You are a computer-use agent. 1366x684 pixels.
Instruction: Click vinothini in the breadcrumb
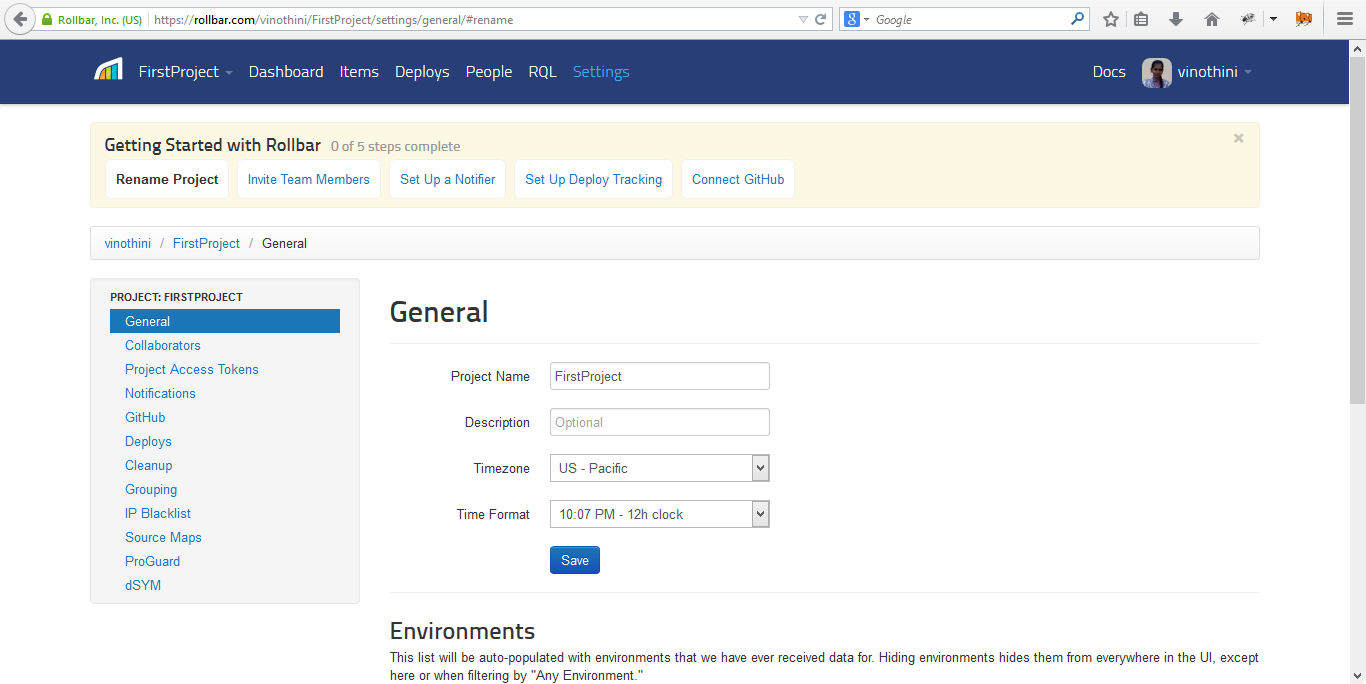(x=128, y=243)
